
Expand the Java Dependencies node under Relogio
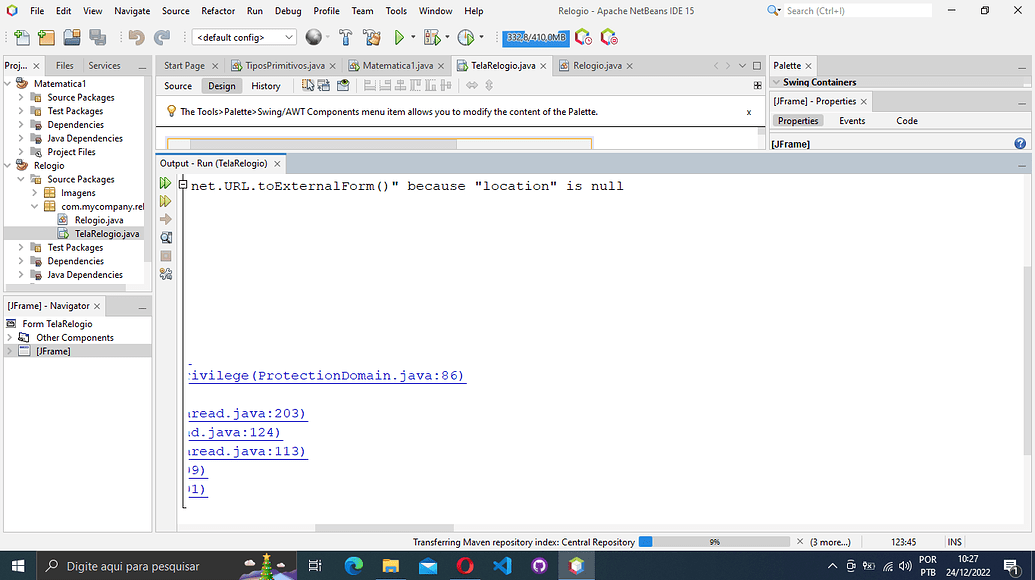click(20, 274)
